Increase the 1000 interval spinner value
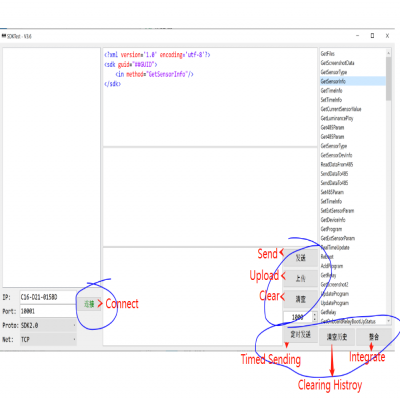400x400 pixels. (315, 314)
